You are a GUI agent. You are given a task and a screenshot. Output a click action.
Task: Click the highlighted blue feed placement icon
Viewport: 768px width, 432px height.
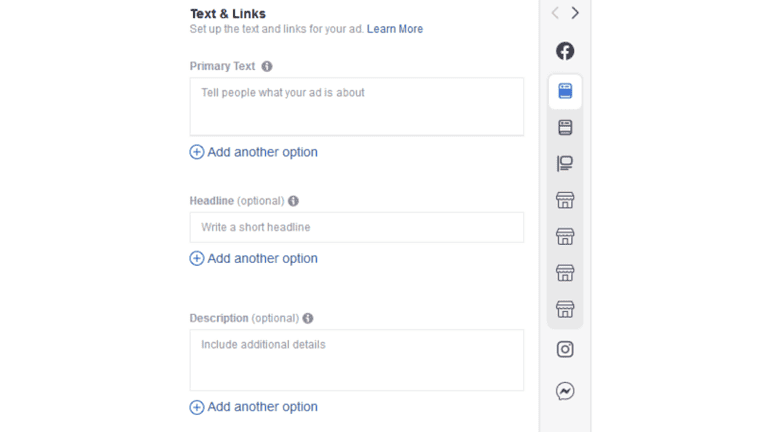click(565, 91)
